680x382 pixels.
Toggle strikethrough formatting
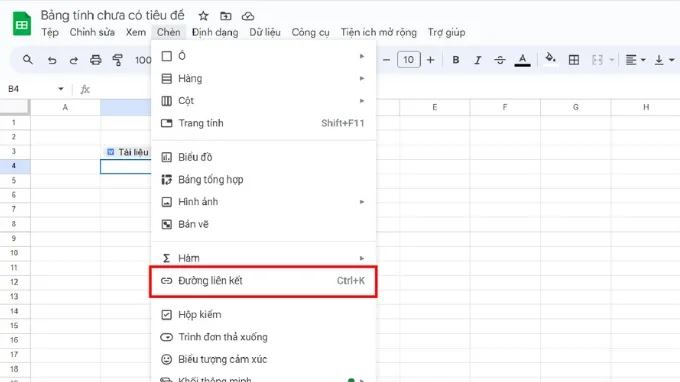500,60
